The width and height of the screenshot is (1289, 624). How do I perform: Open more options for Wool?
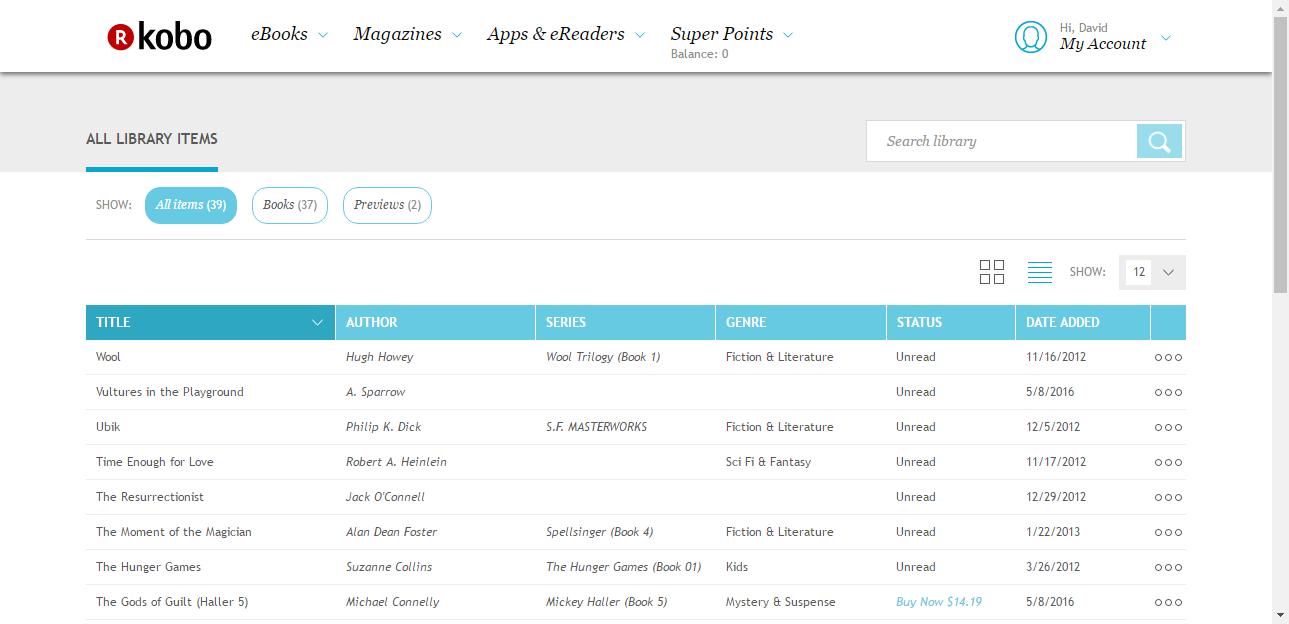point(1168,357)
